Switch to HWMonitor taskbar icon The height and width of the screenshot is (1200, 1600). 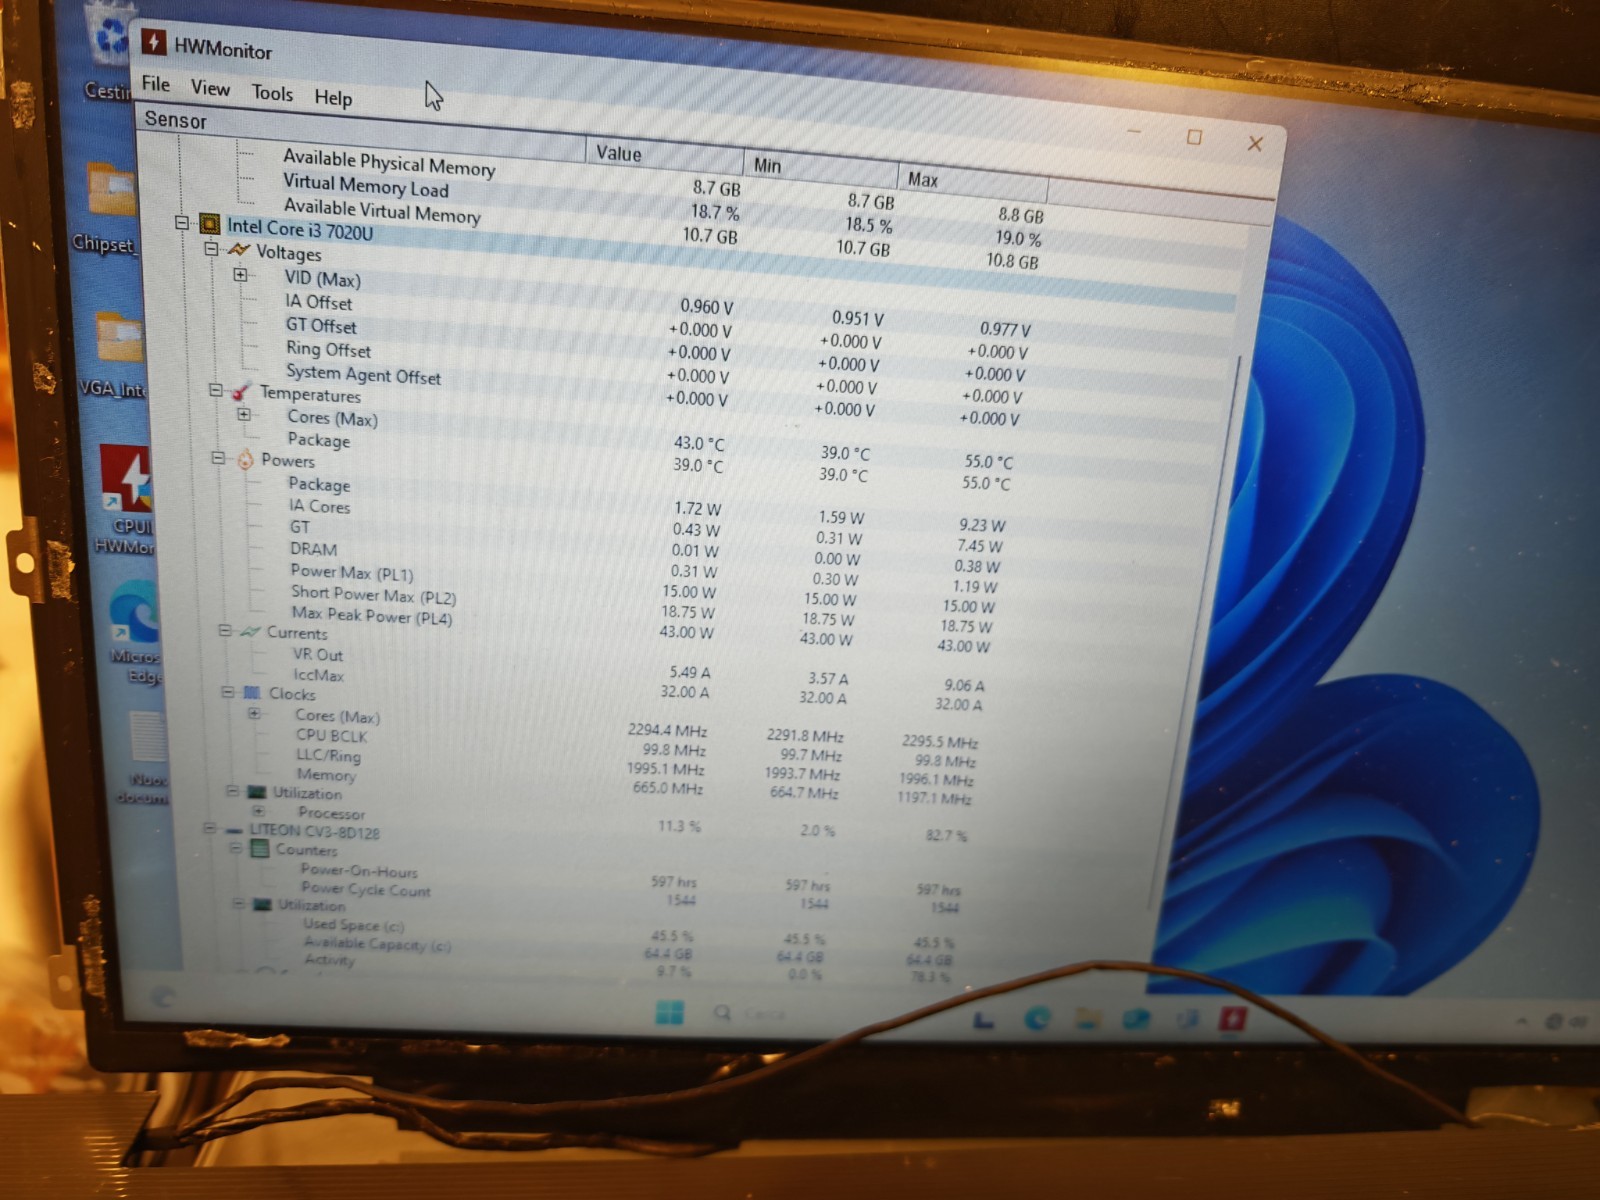tap(1232, 1020)
